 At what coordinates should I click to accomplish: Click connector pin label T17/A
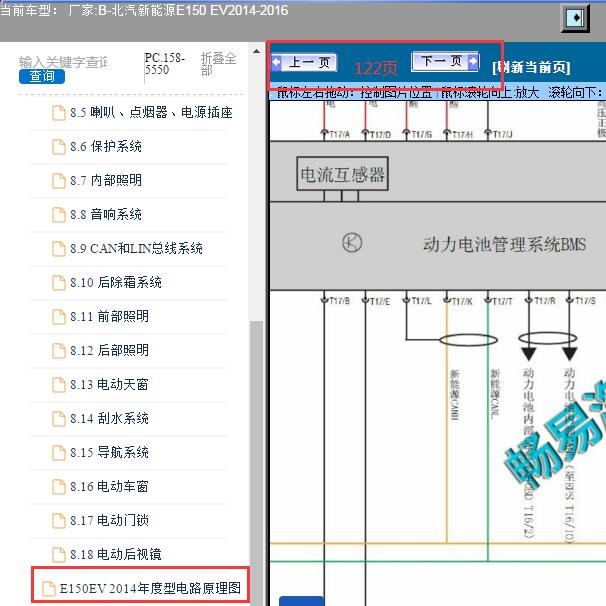pos(340,134)
